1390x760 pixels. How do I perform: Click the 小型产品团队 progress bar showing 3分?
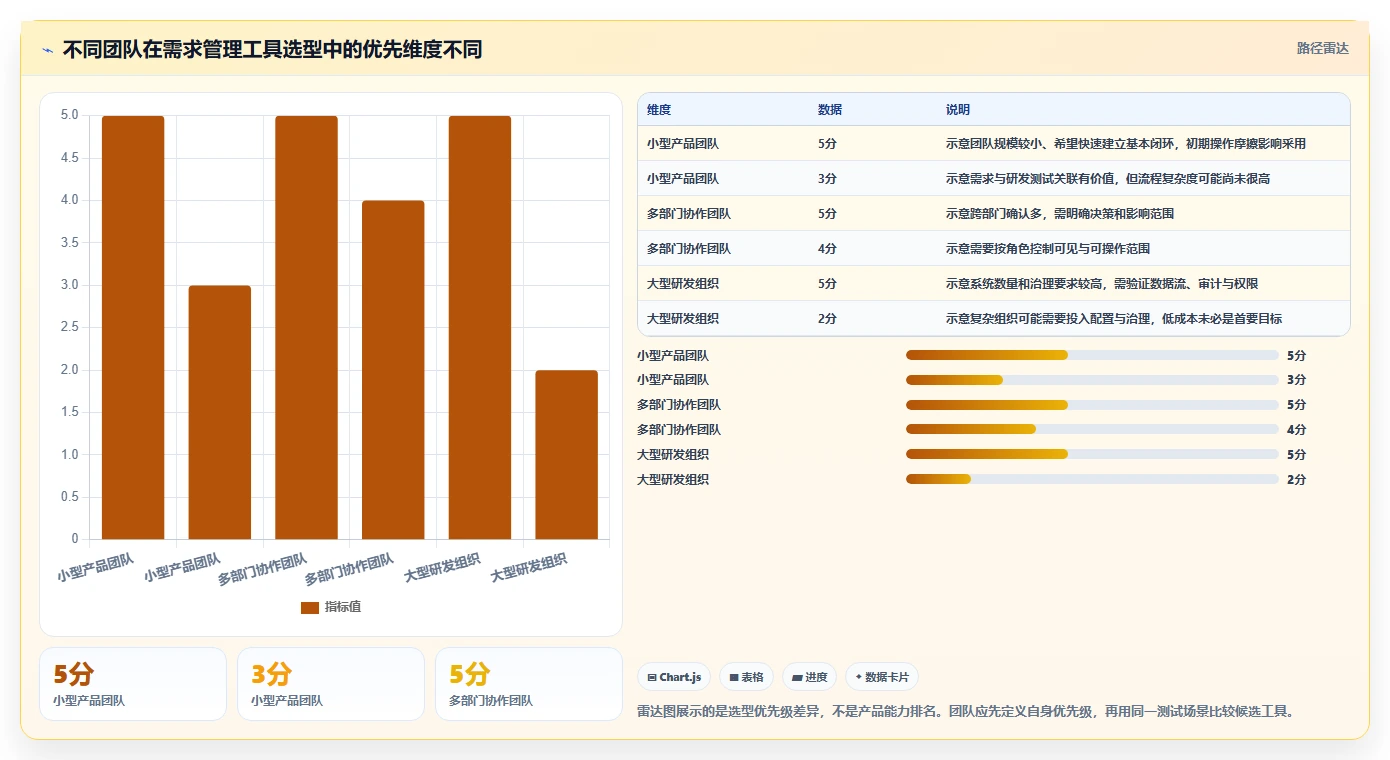coord(1092,380)
